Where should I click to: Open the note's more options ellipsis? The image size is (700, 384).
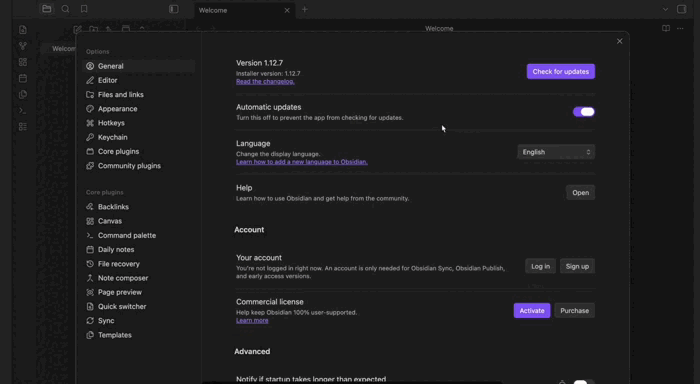680,28
